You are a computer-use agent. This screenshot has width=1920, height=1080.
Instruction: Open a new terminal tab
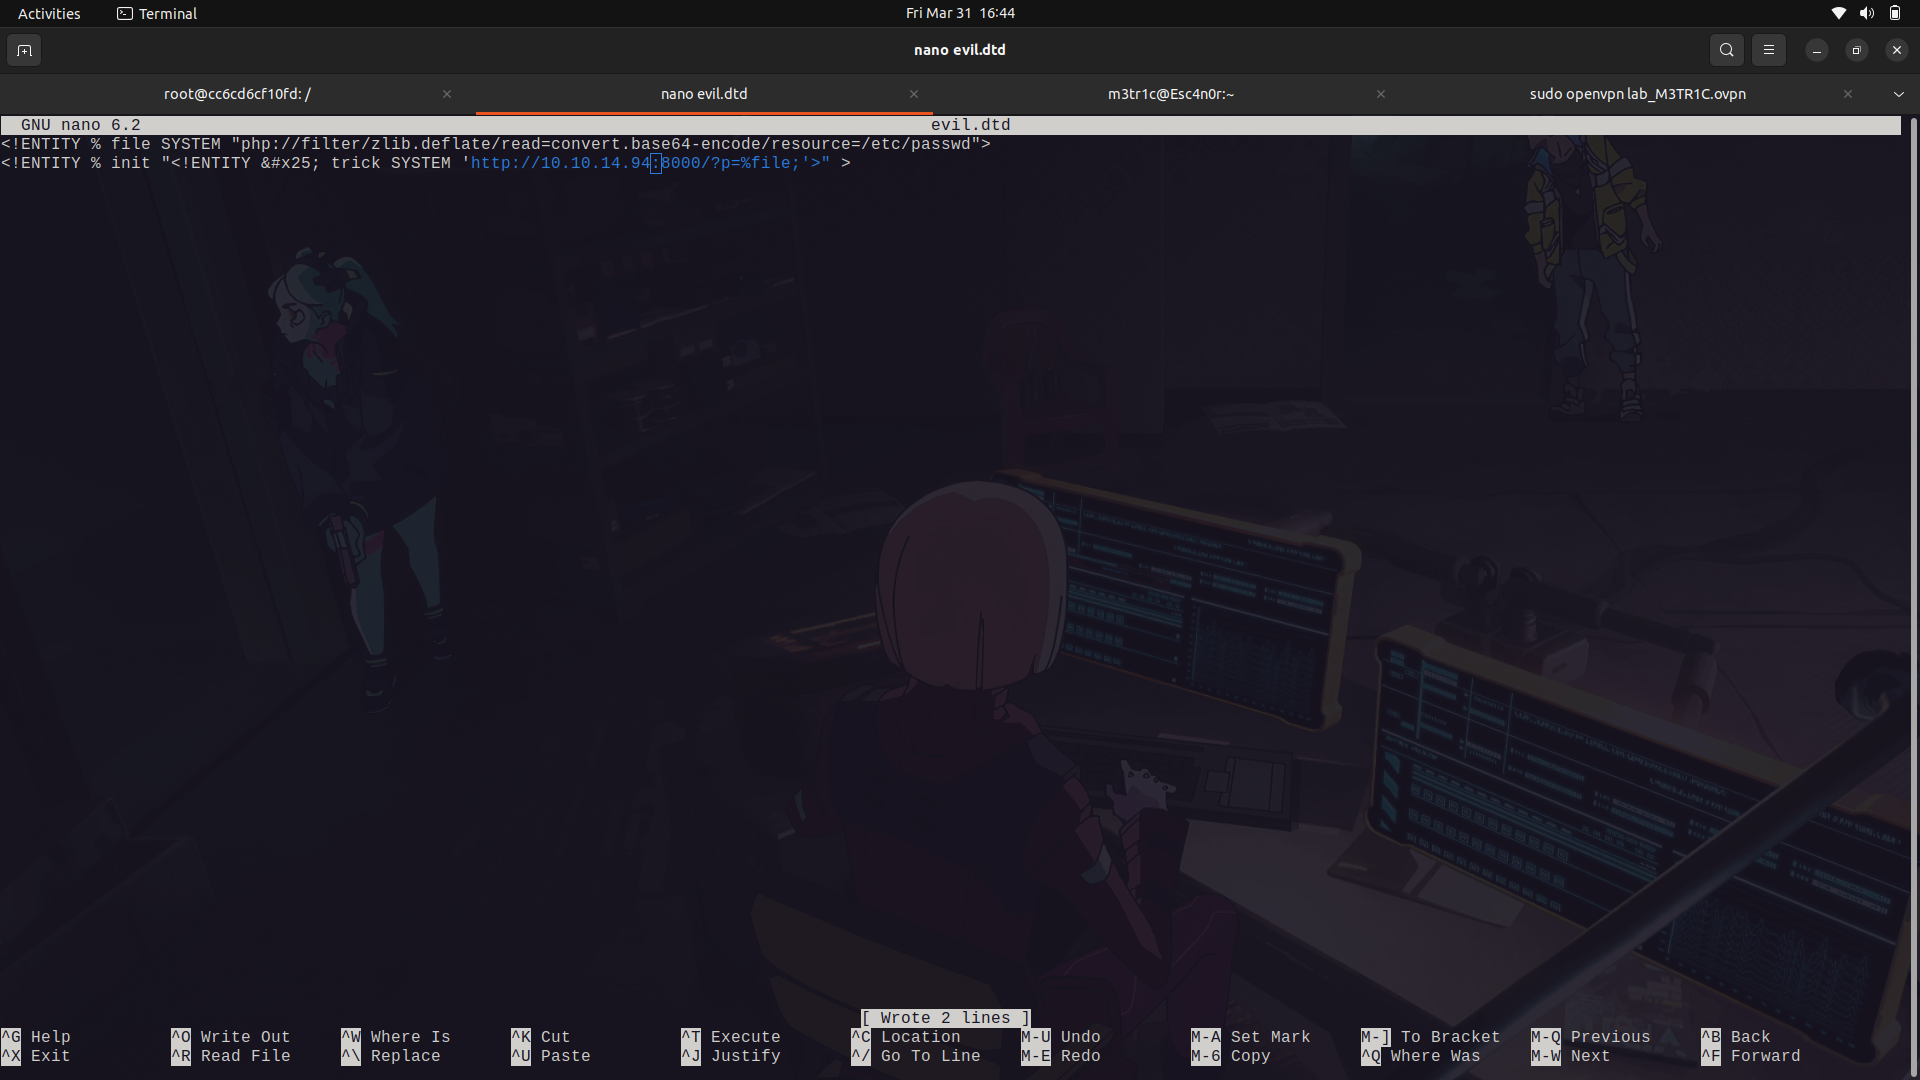(24, 49)
